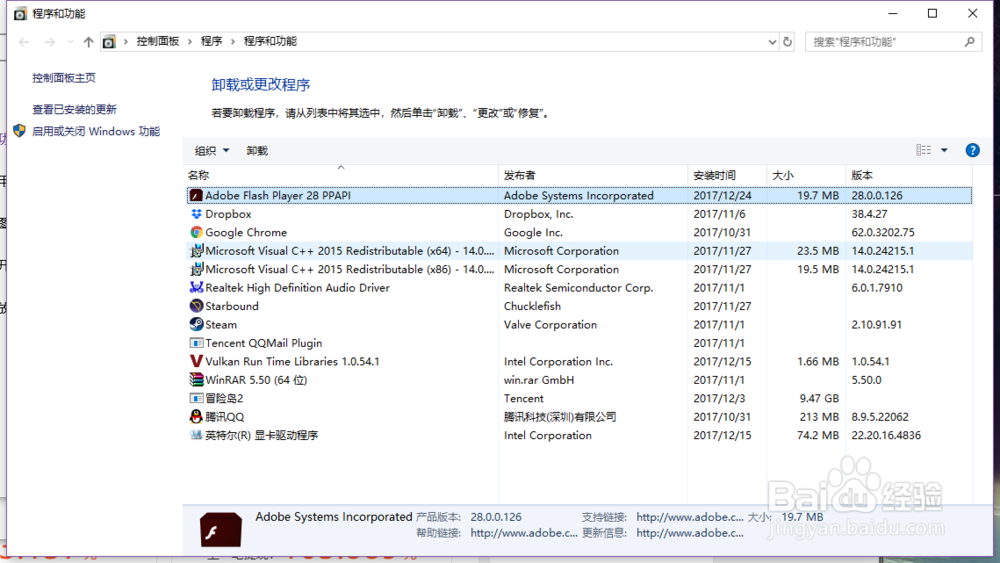Click the shield icon for Windows features

19,131
